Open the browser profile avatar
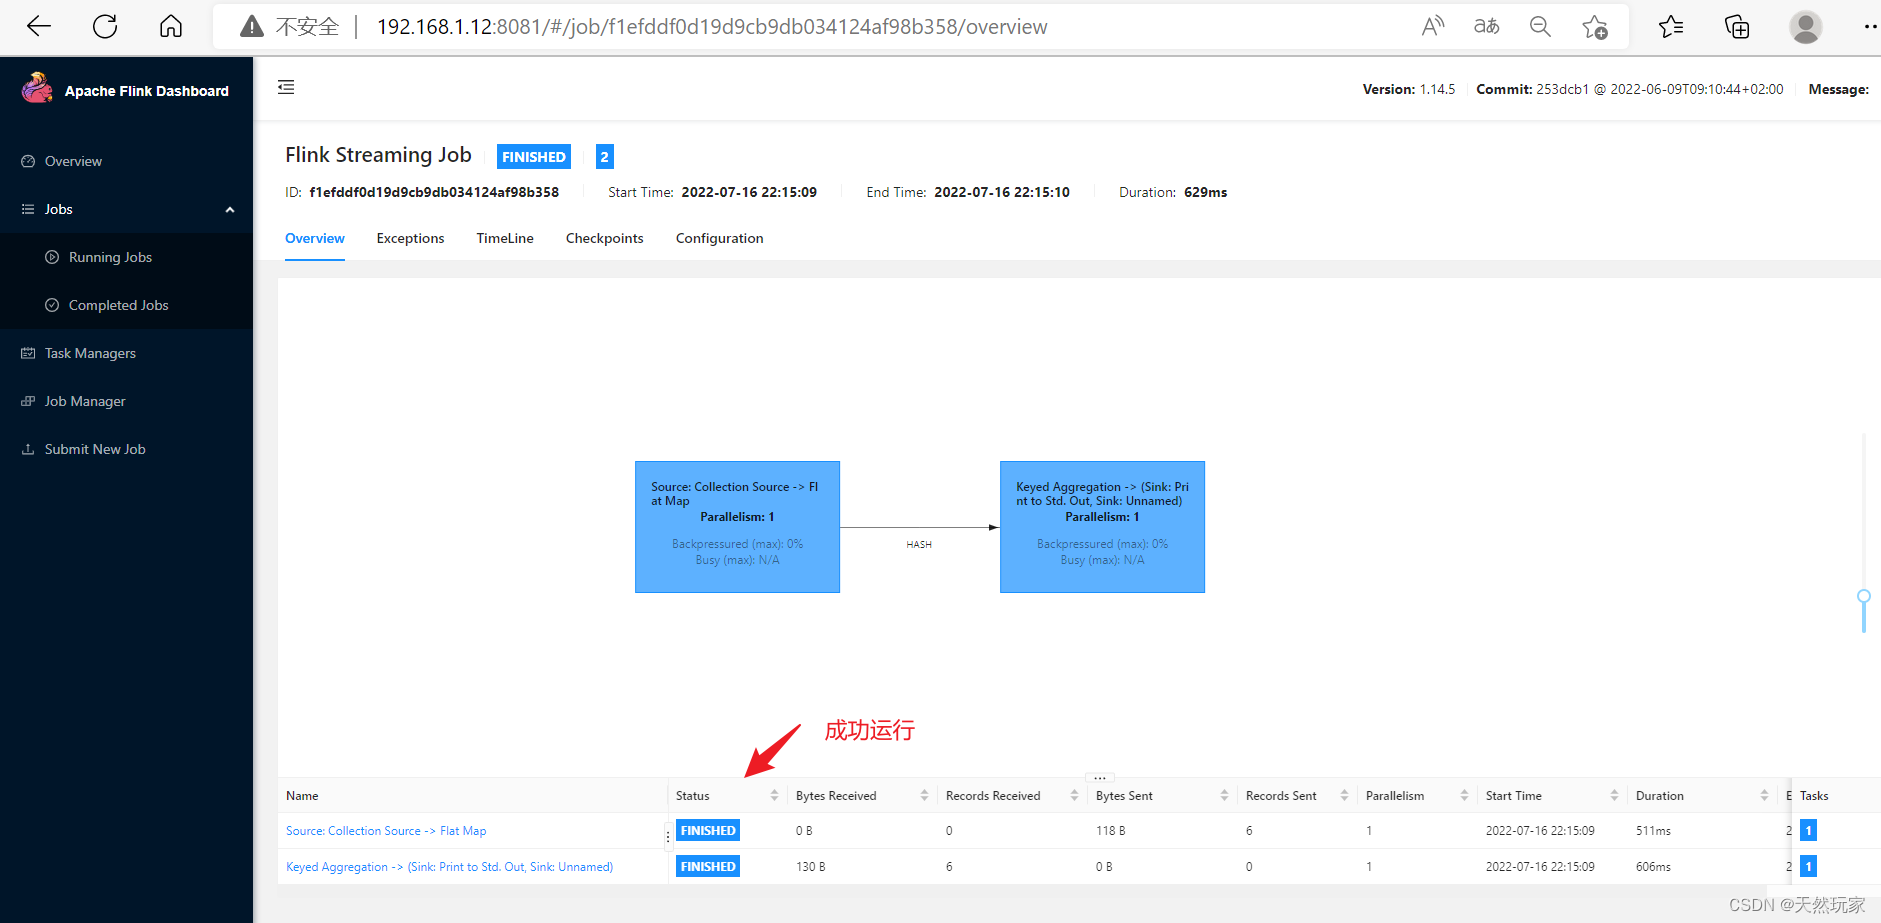Image resolution: width=1881 pixels, height=923 pixels. point(1806,27)
